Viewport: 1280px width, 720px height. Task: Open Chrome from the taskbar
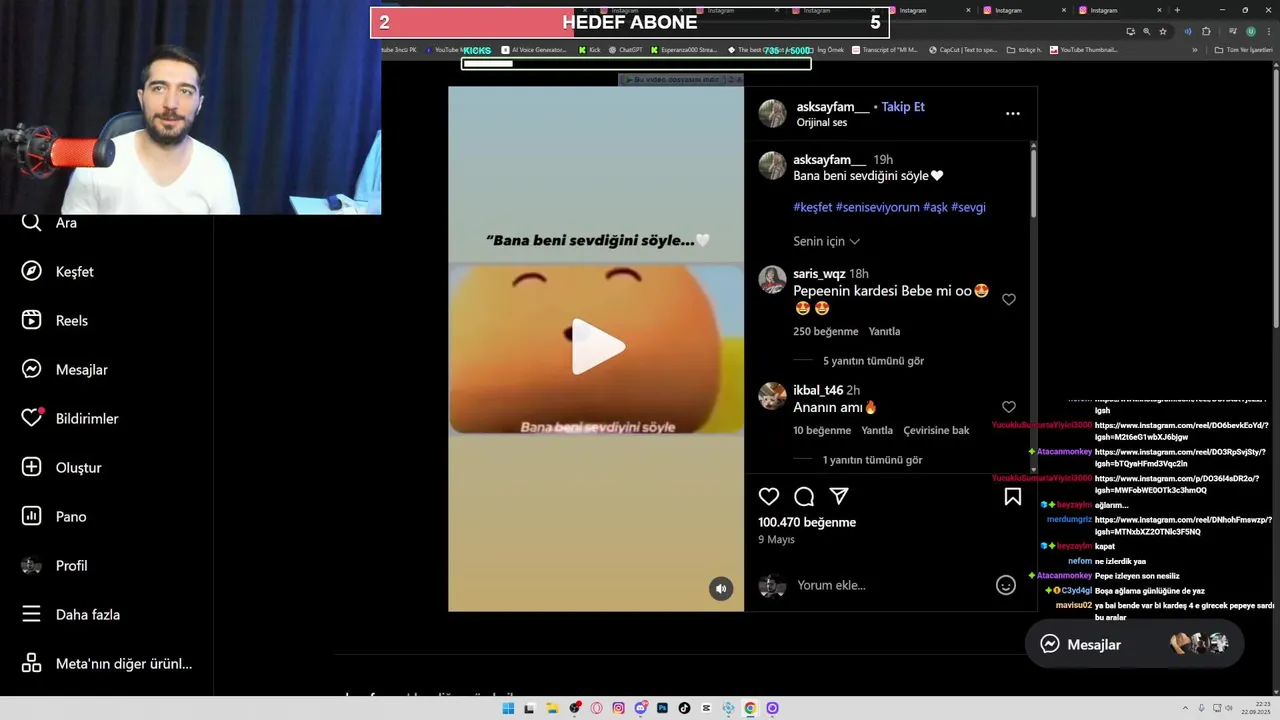pos(750,708)
